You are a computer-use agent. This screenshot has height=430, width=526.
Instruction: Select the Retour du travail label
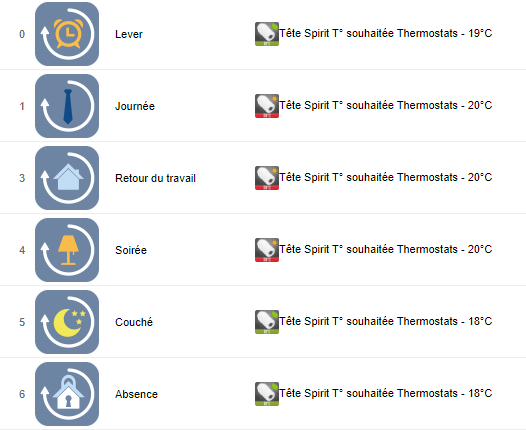155,178
